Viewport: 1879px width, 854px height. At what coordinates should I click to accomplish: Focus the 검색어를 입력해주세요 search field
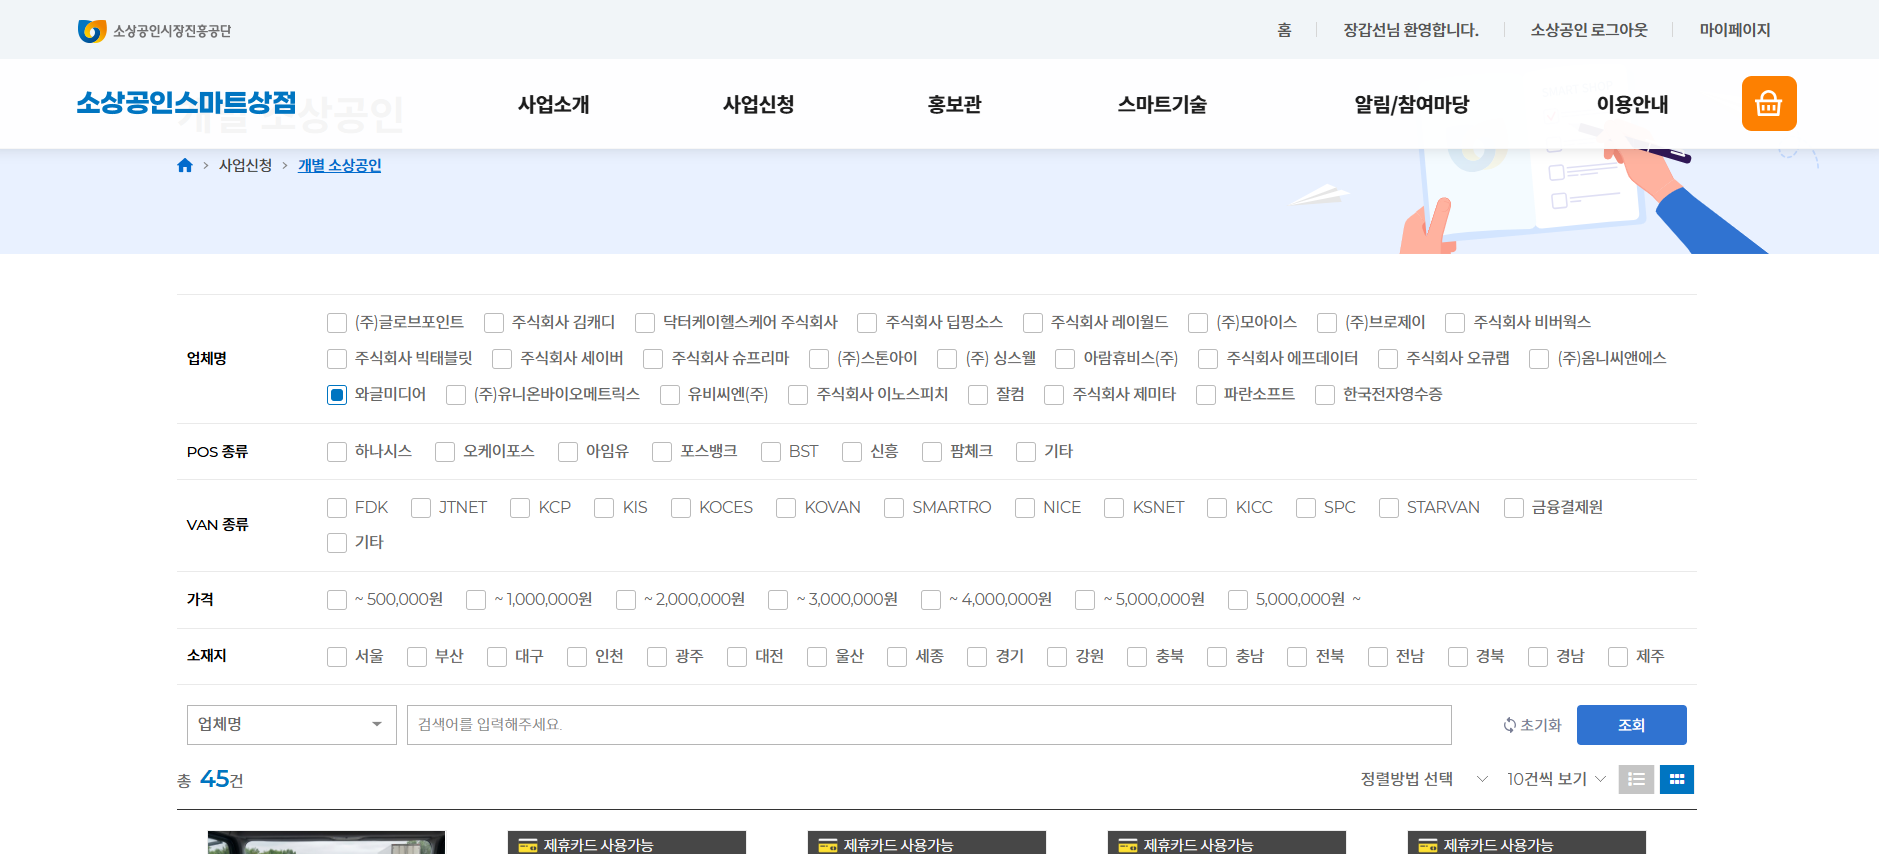click(x=929, y=725)
